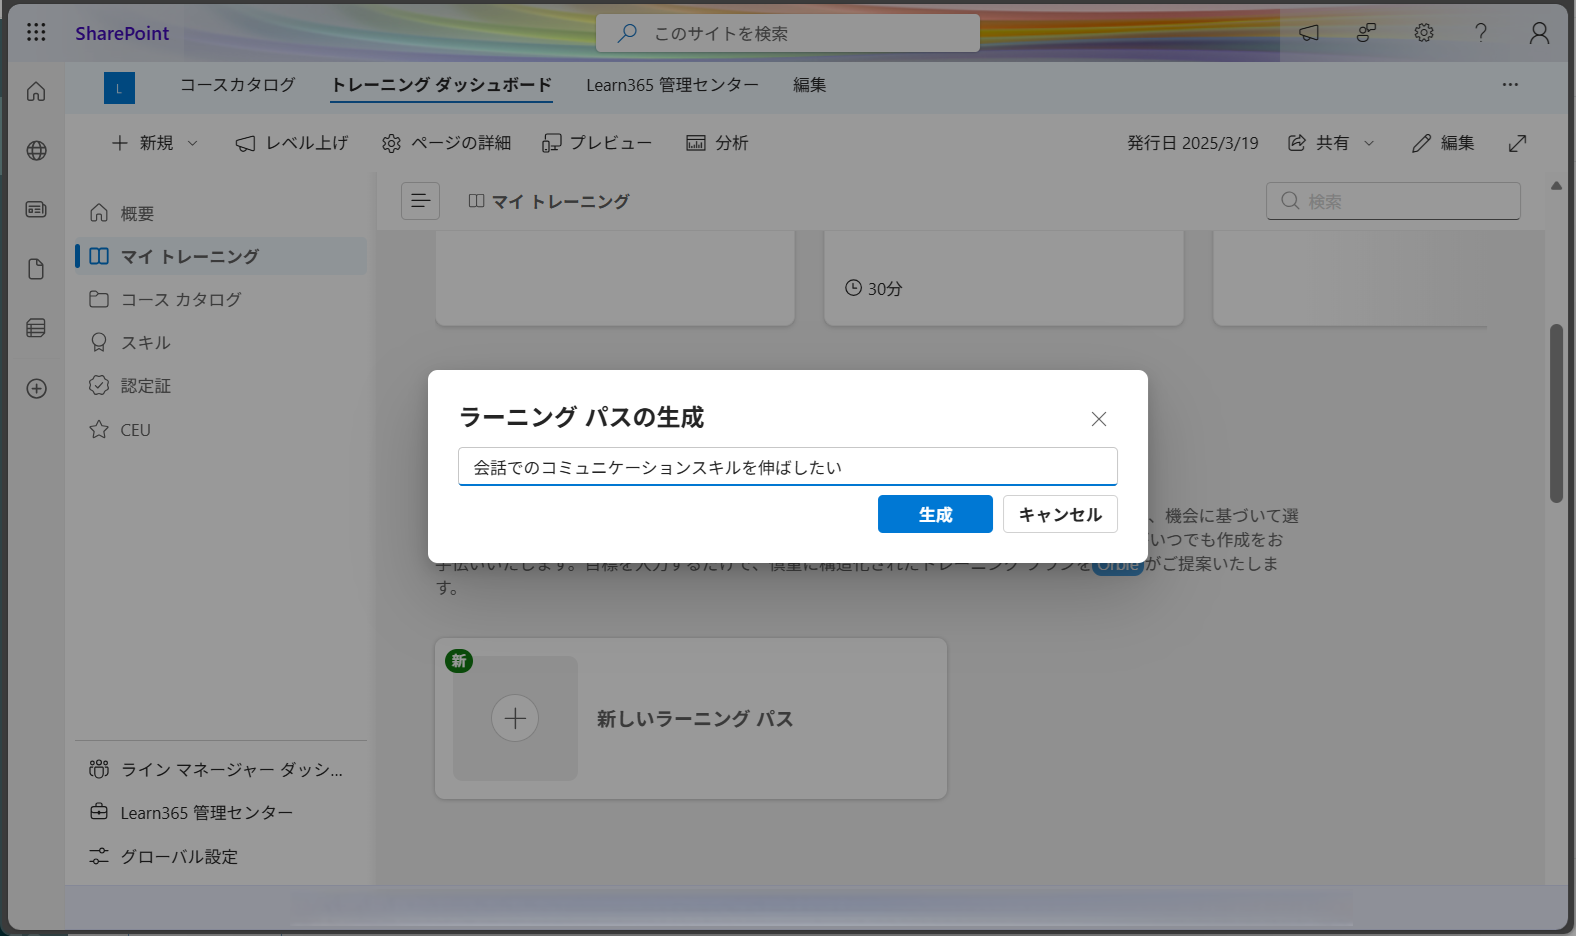Click the learning goal text input field
Image resolution: width=1576 pixels, height=936 pixels.
pos(788,467)
